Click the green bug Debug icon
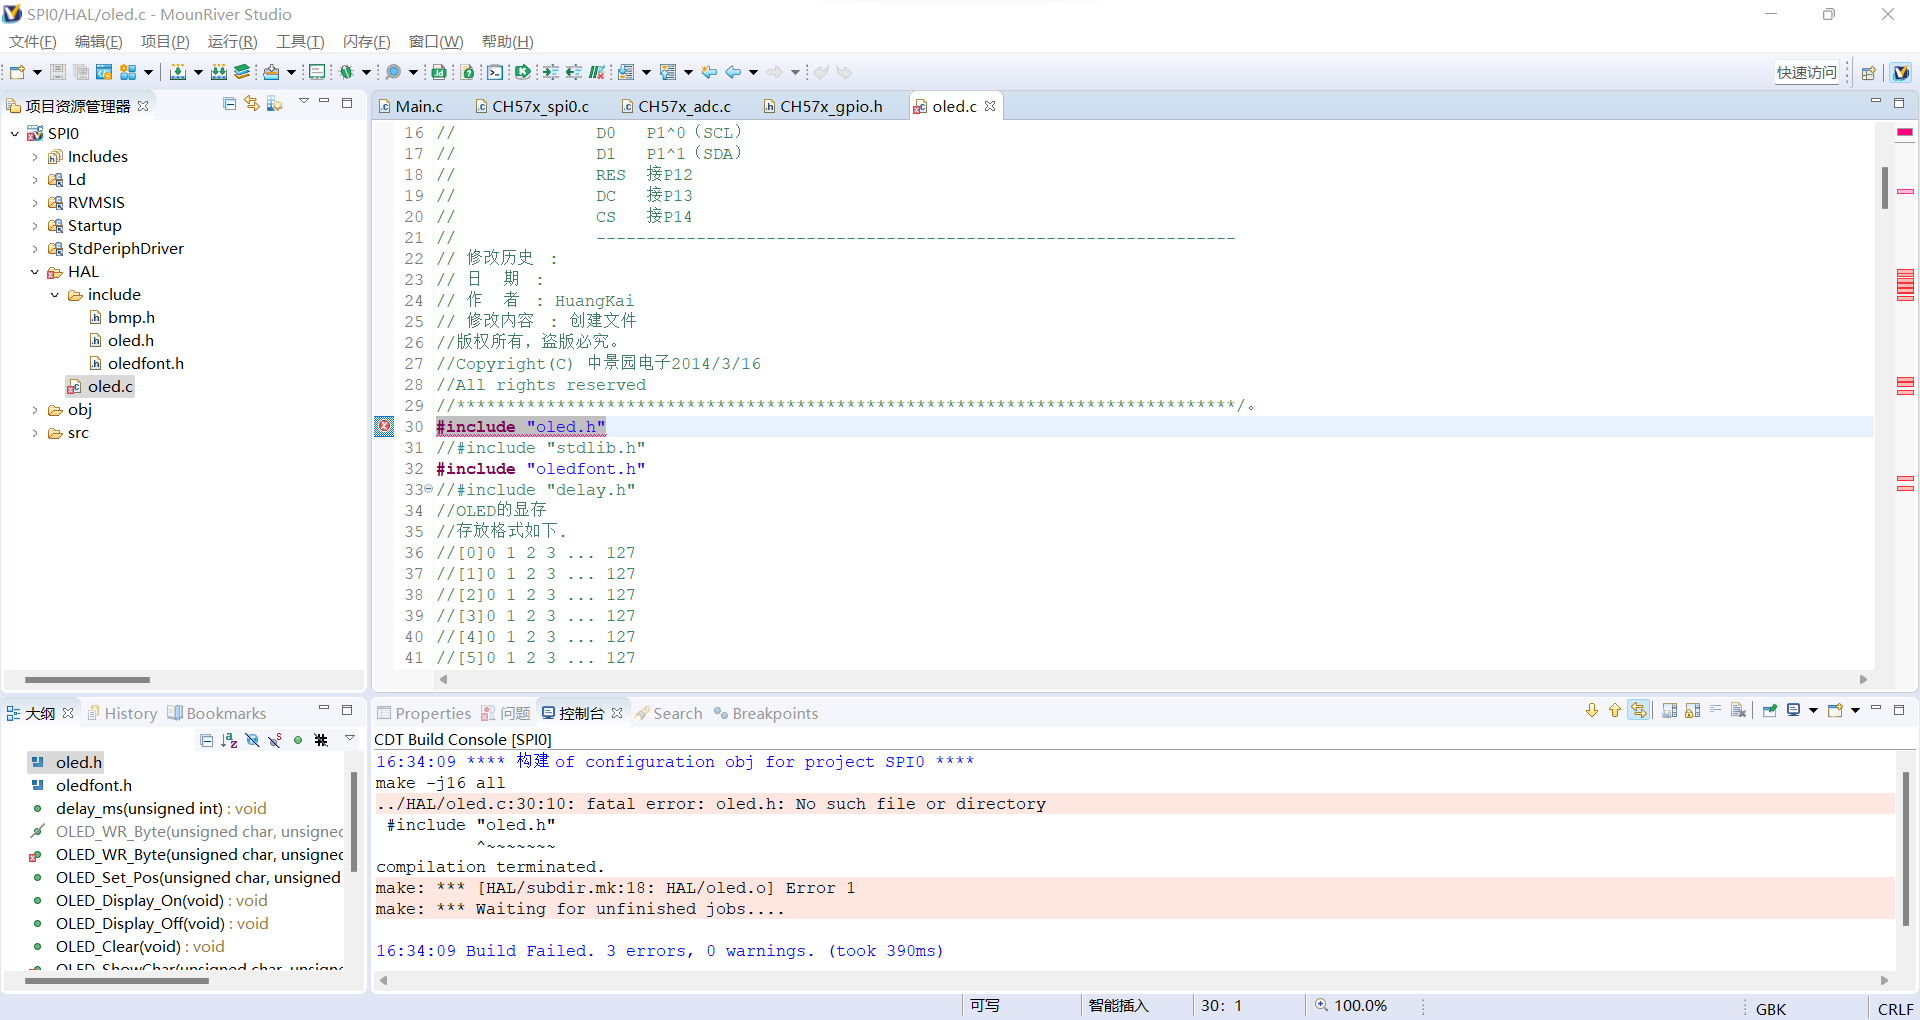 click(x=347, y=72)
